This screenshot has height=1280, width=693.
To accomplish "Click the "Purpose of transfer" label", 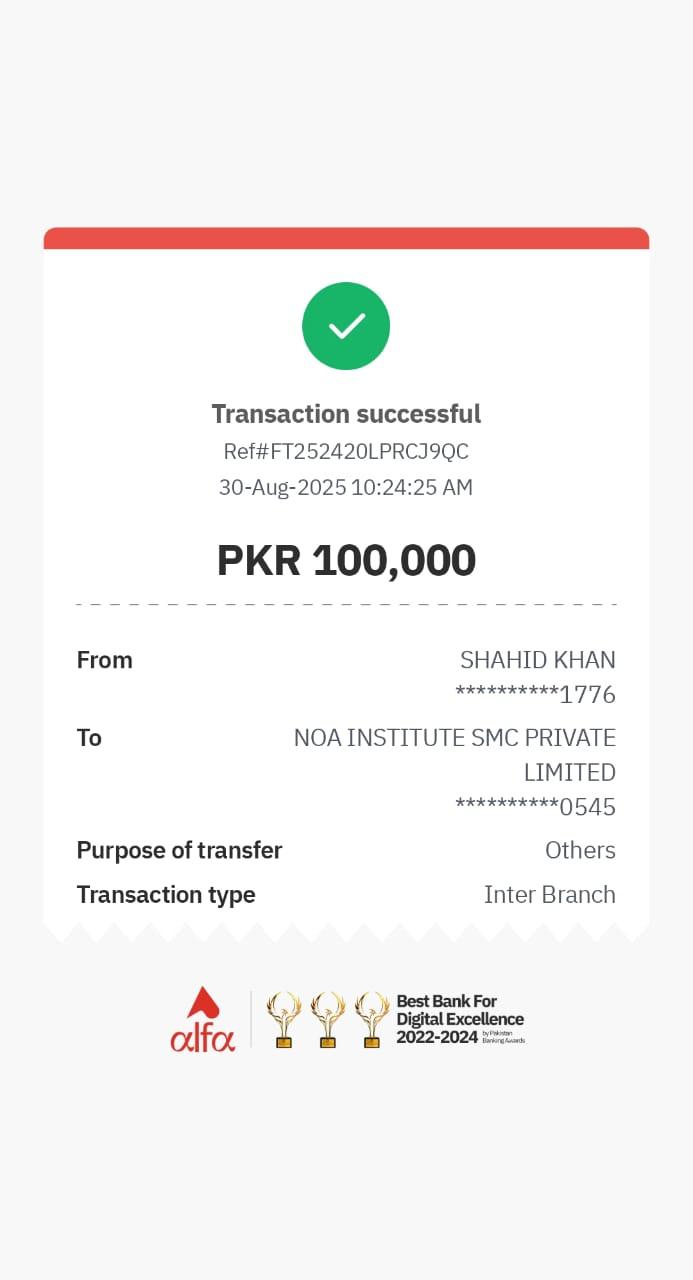I will 180,850.
